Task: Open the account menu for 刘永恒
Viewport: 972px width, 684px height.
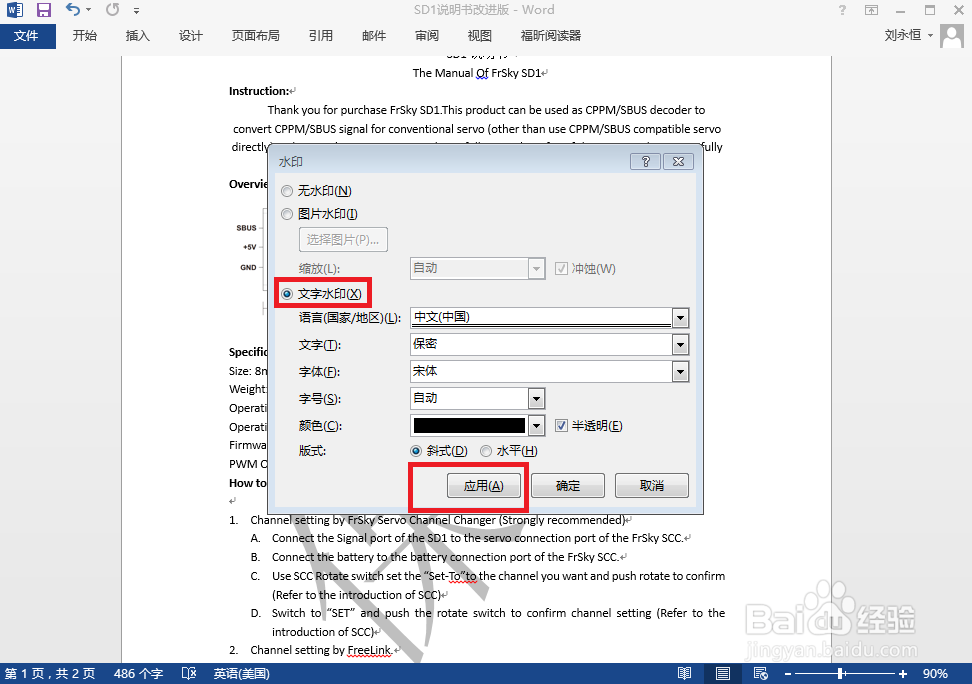Action: (908, 35)
